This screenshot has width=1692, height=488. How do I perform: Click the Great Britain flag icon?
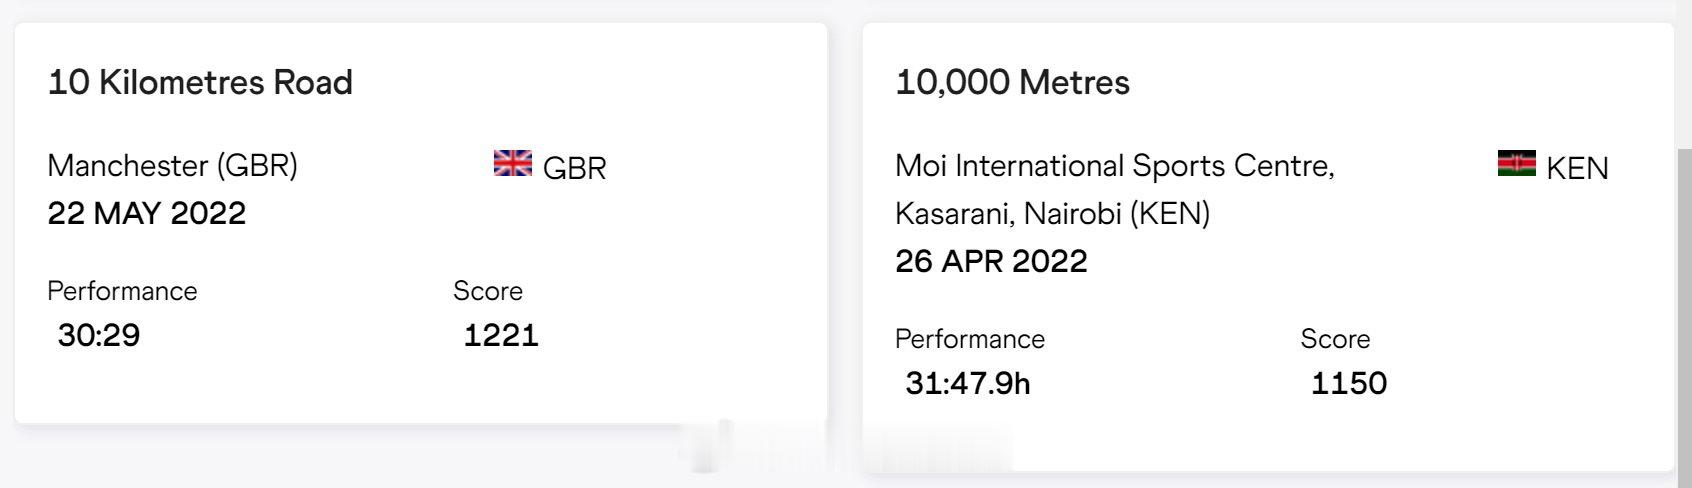click(512, 163)
